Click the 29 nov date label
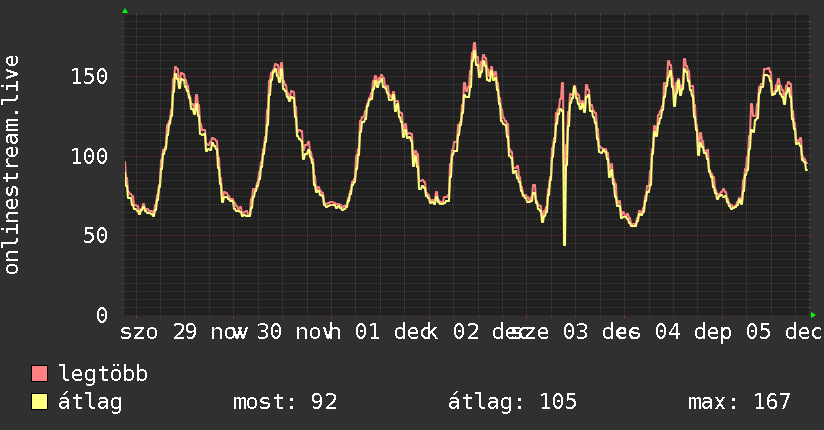The height and width of the screenshot is (430, 824). click(208, 332)
